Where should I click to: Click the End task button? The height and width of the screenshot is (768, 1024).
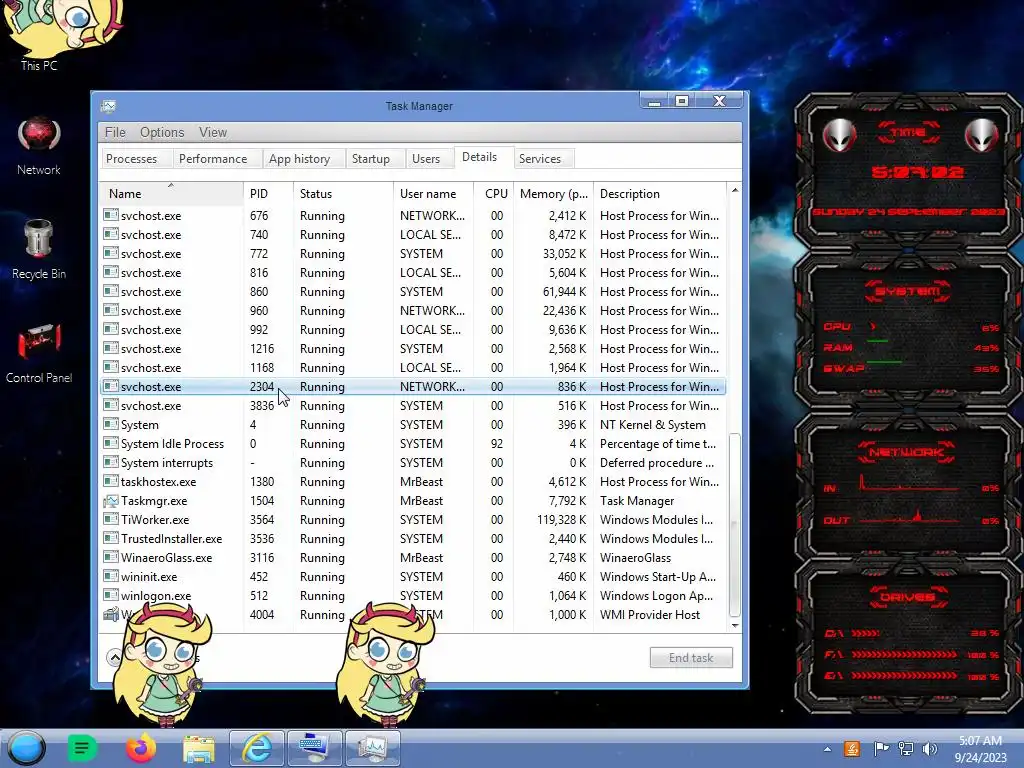point(691,658)
